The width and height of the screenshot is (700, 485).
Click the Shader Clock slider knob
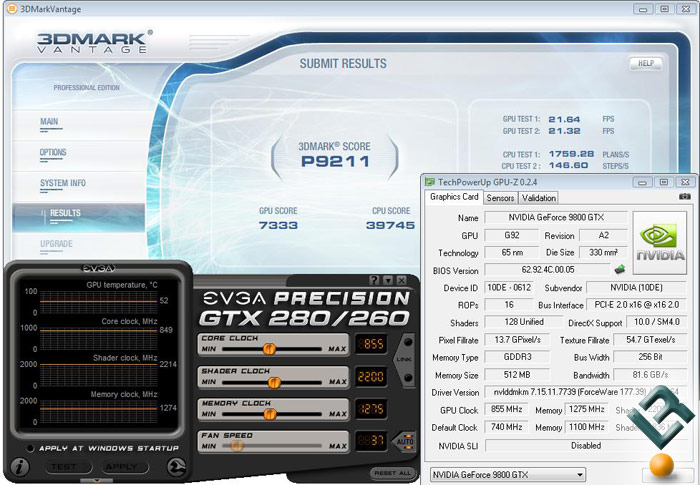(274, 382)
